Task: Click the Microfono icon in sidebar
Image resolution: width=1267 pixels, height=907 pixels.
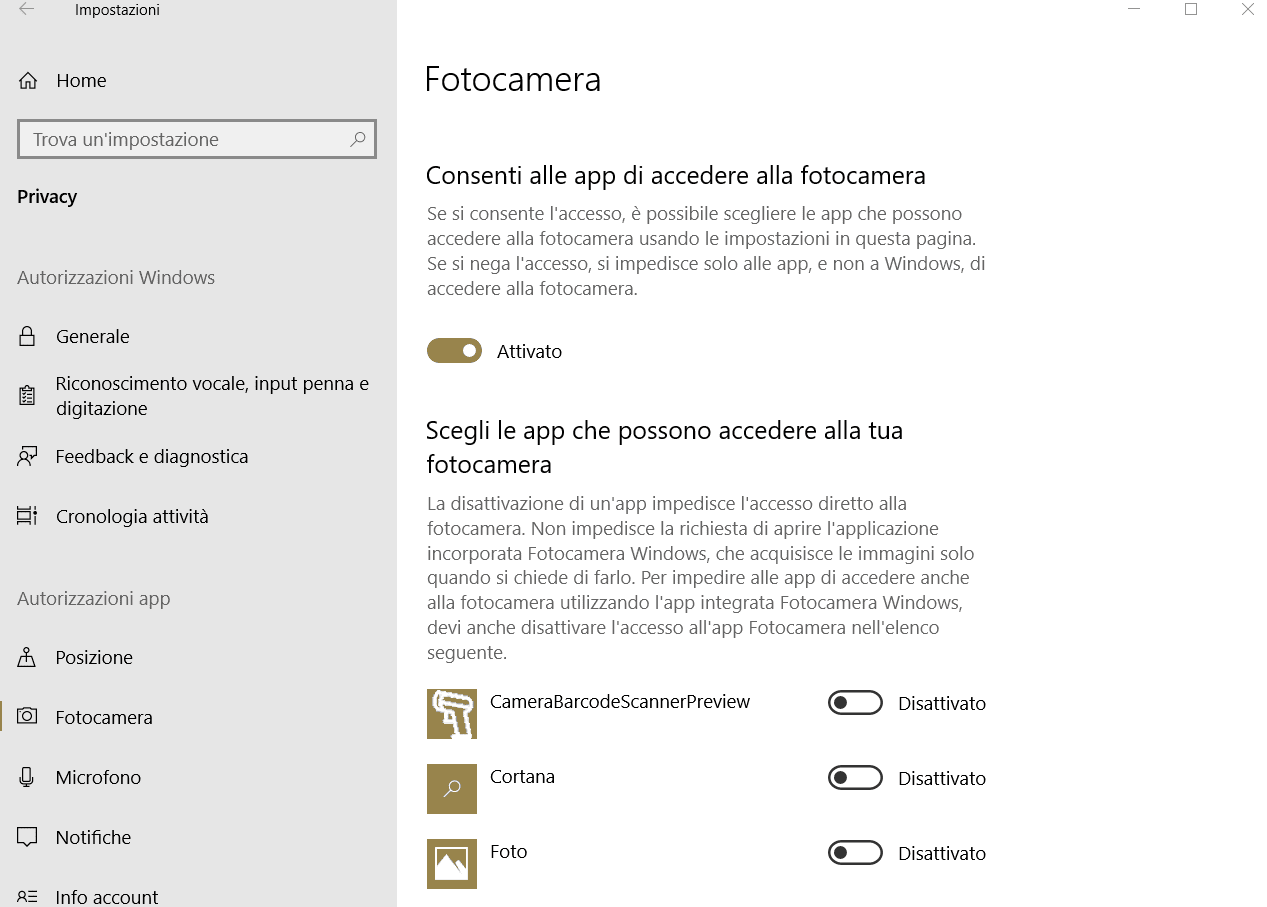Action: (28, 777)
